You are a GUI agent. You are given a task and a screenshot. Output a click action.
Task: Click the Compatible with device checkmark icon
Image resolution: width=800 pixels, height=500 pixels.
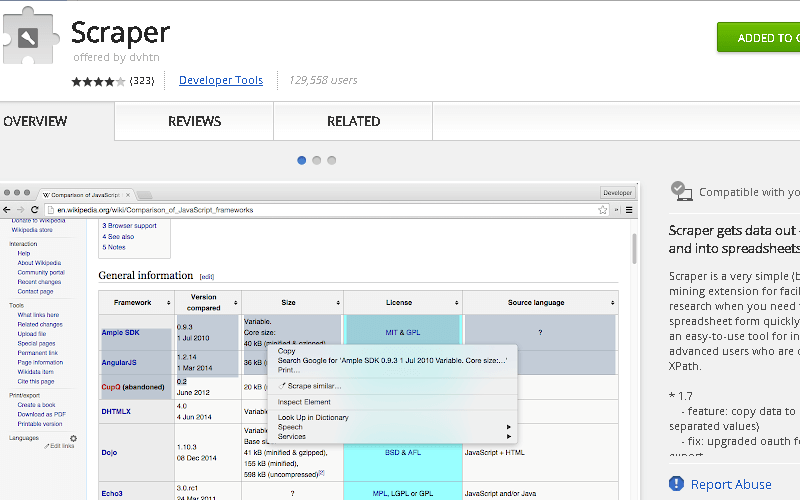(681, 191)
